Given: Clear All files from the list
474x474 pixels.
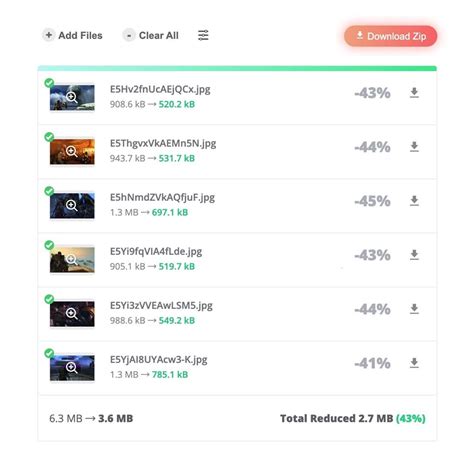Looking at the screenshot, I should (x=151, y=35).
